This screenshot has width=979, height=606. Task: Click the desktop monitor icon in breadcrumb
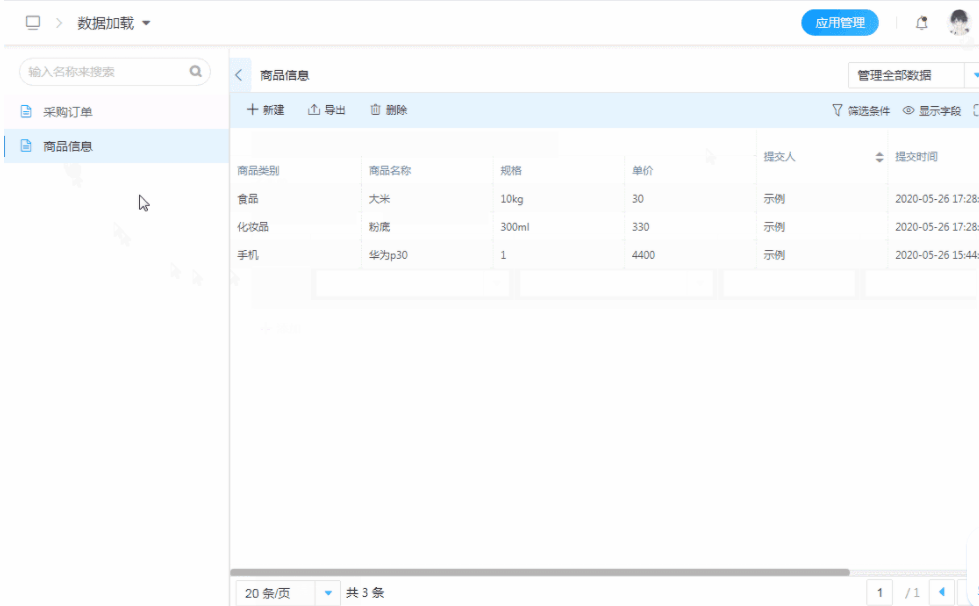pos(33,23)
